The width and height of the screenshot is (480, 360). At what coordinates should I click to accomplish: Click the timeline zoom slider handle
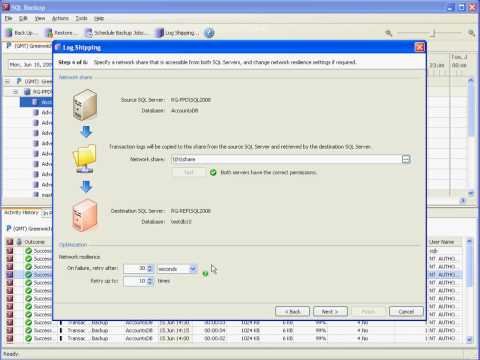pos(434,33)
